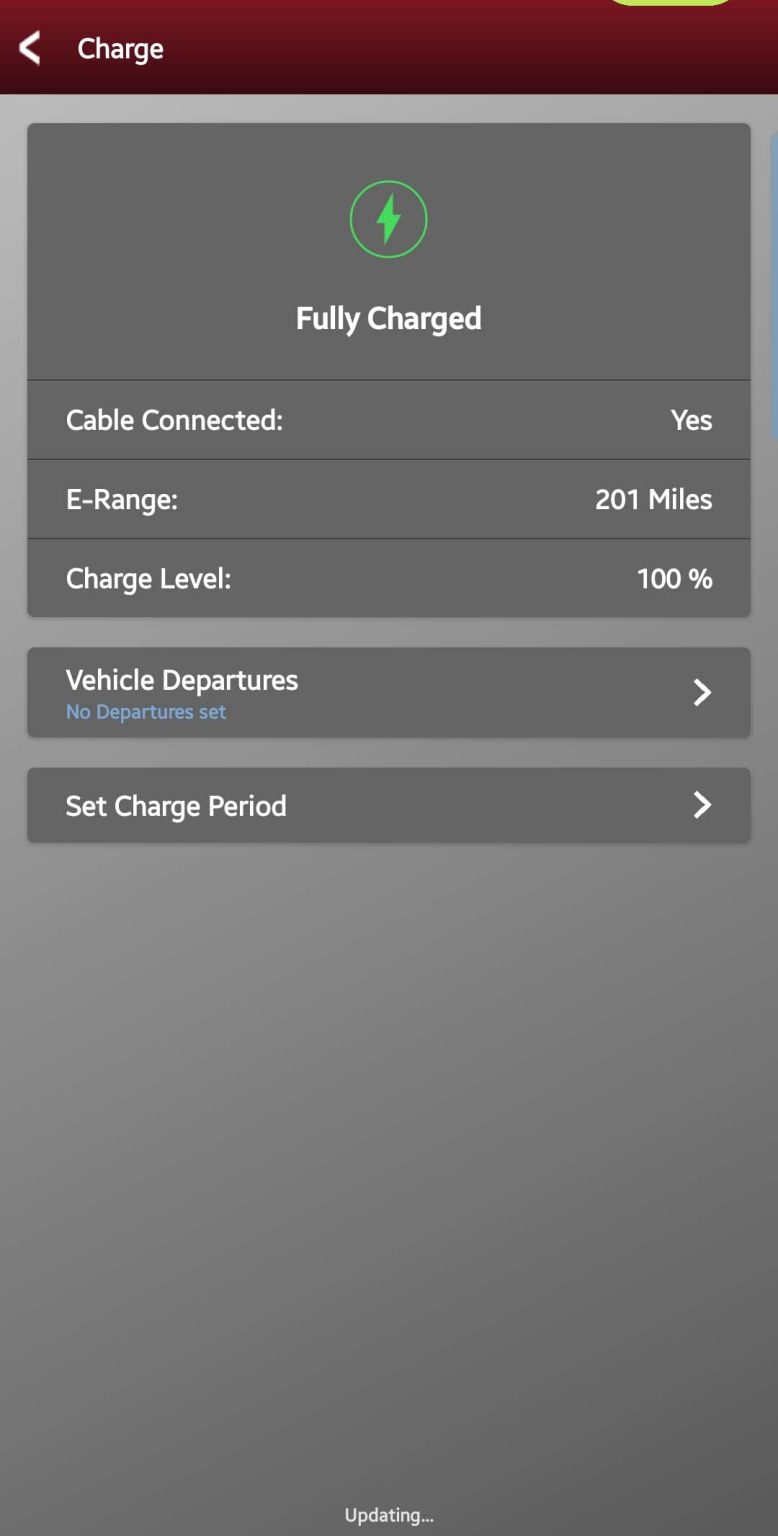Open the Vehicle Departures menu row
This screenshot has height=1536, width=778.
click(388, 692)
